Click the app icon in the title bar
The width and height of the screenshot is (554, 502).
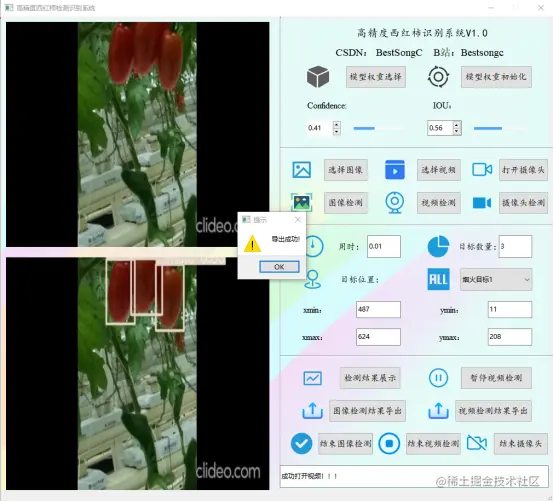(9, 7)
